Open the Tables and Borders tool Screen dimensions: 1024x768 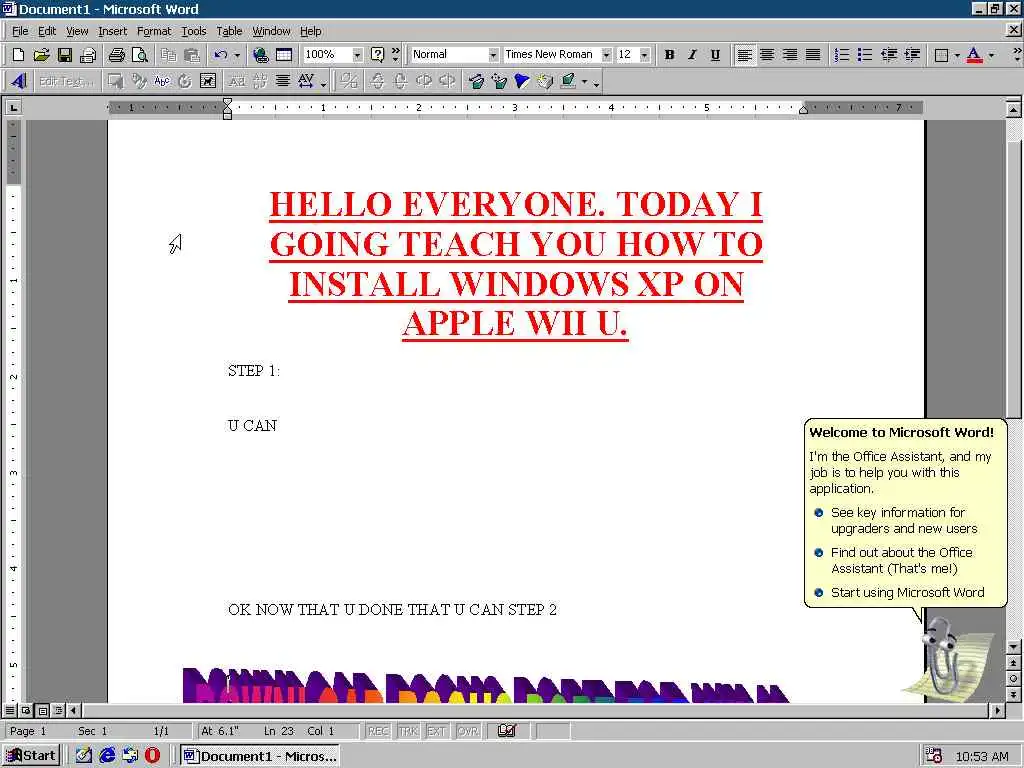pyautogui.click(x=283, y=55)
